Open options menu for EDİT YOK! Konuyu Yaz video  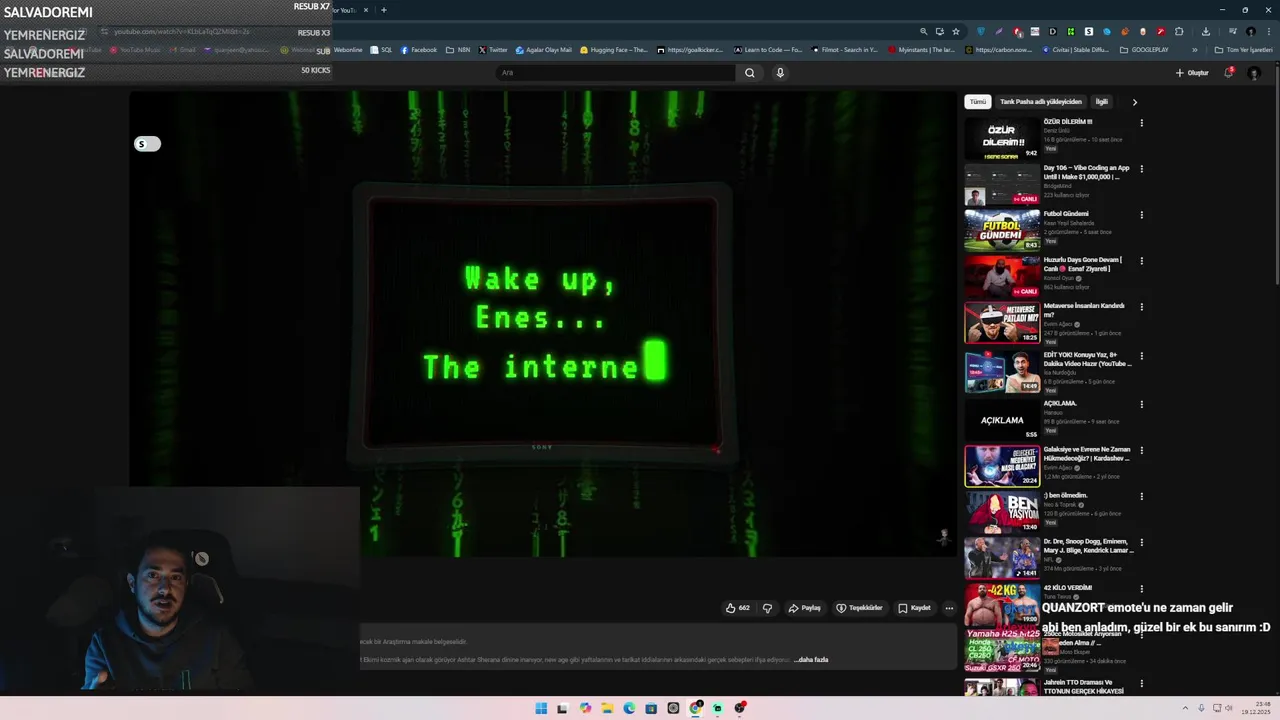click(1141, 356)
